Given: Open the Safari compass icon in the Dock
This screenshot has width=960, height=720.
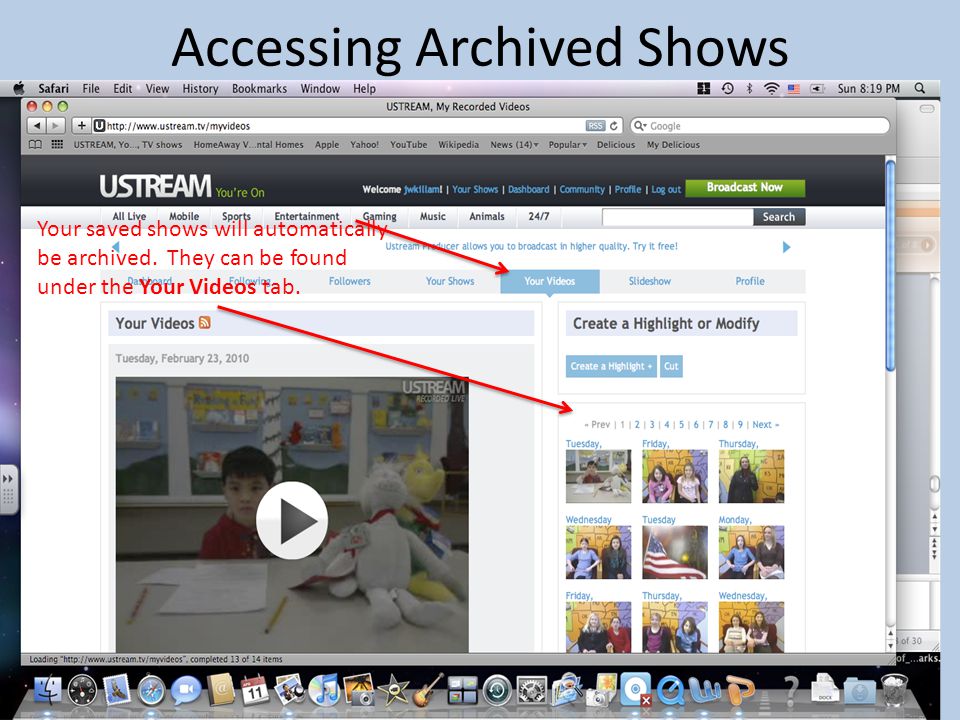Looking at the screenshot, I should click(x=151, y=691).
